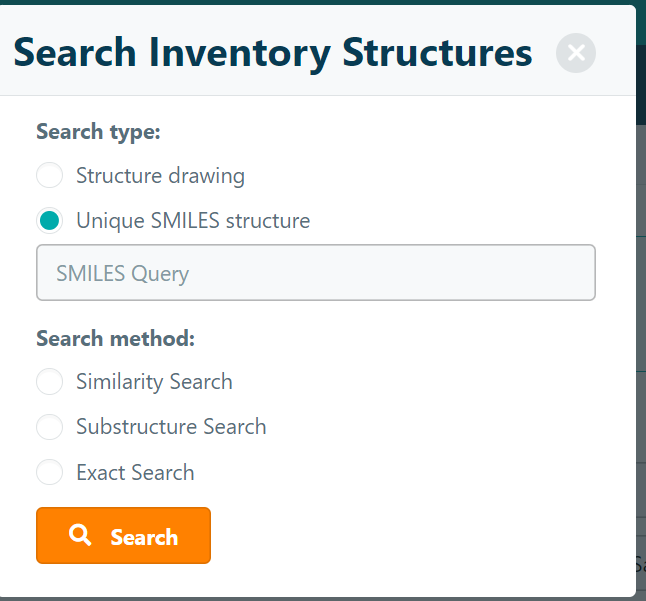Click the "Search type:" heading
The height and width of the screenshot is (601, 646).
pos(98,131)
